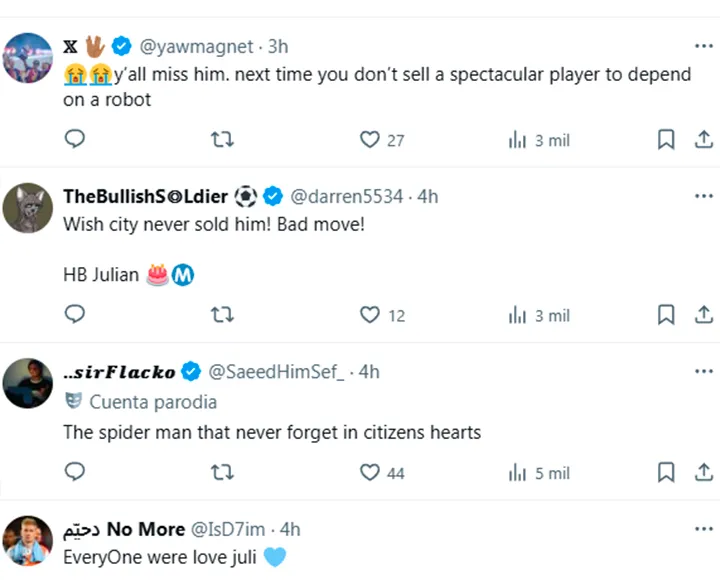Retweet the 'Wish city never sold him' post
720x580 pixels.
pos(222,314)
